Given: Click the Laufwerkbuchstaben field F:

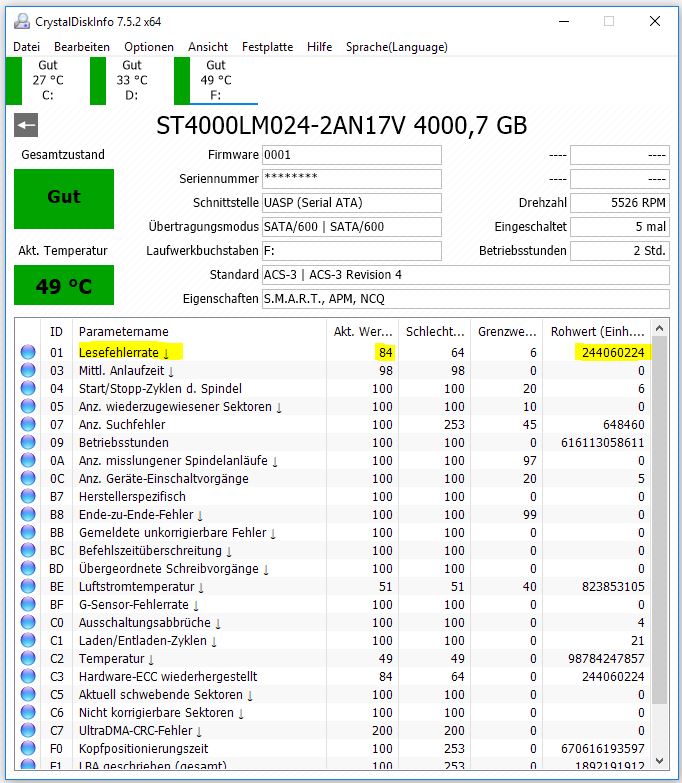Looking at the screenshot, I should point(352,251).
